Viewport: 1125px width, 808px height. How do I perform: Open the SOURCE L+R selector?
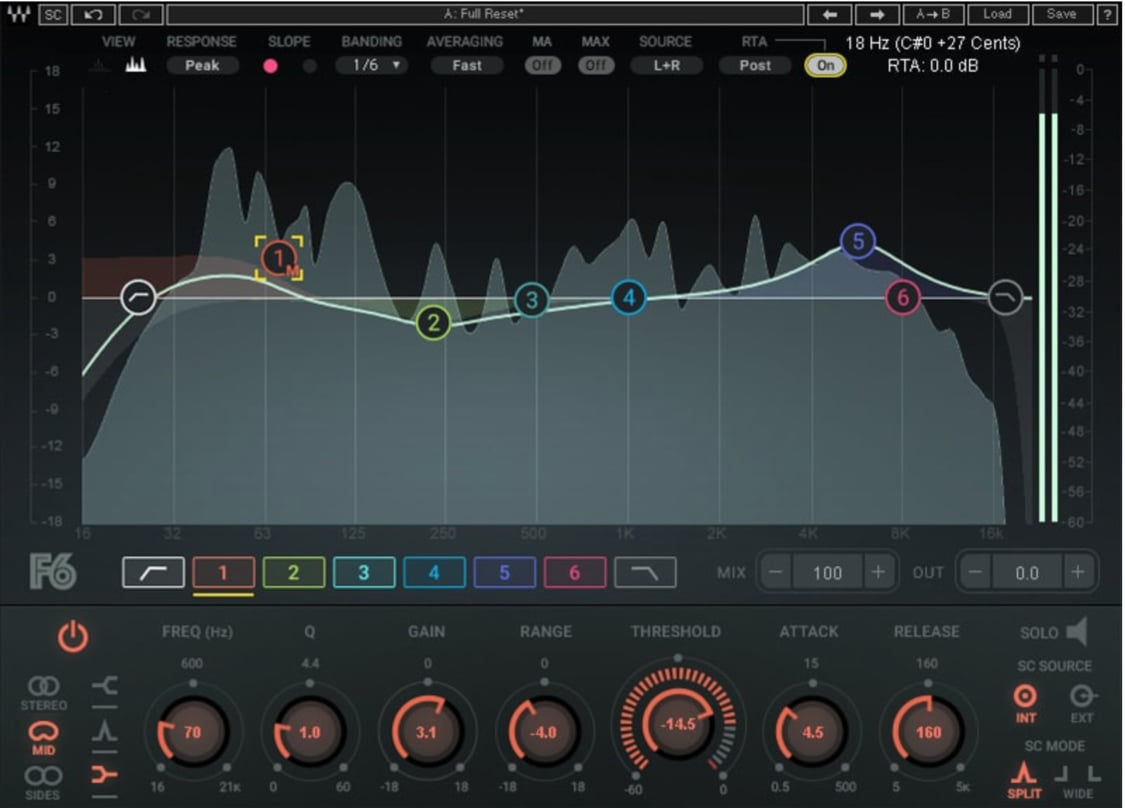click(666, 64)
